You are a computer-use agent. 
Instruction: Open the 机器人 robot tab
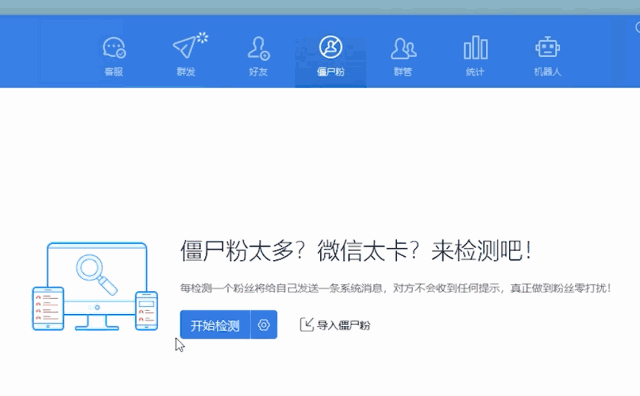[x=547, y=56]
